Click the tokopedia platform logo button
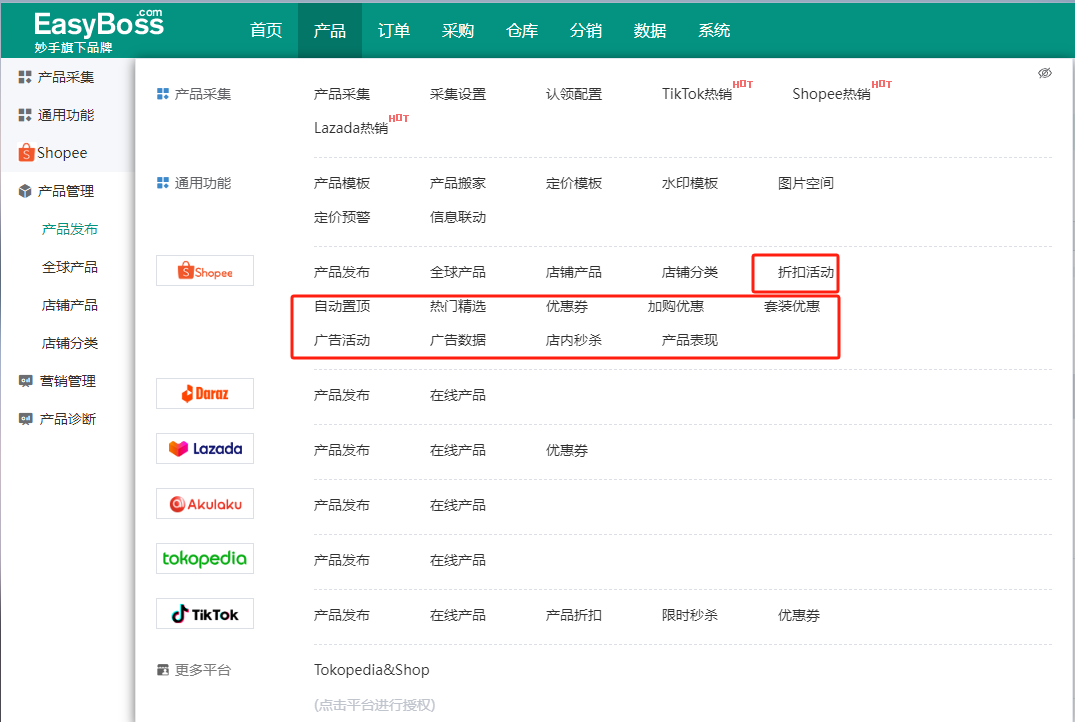The height and width of the screenshot is (722, 1075). coord(205,559)
